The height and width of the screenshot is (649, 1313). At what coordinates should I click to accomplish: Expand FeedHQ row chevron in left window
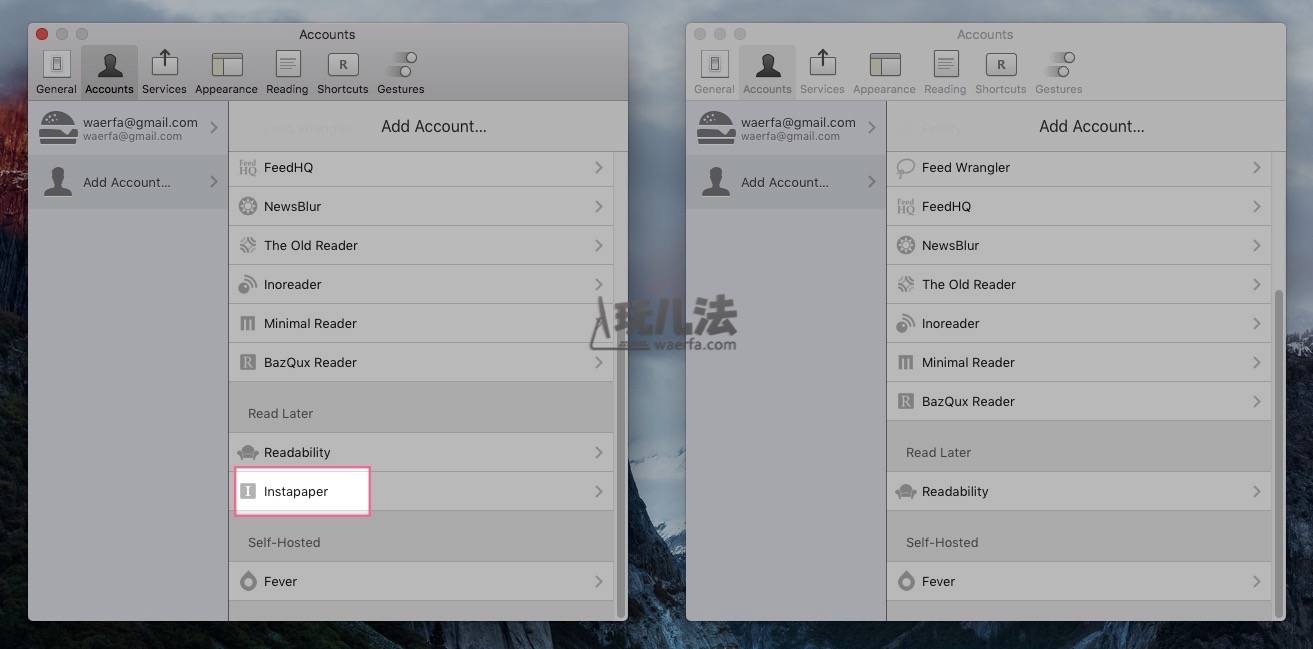tap(598, 168)
